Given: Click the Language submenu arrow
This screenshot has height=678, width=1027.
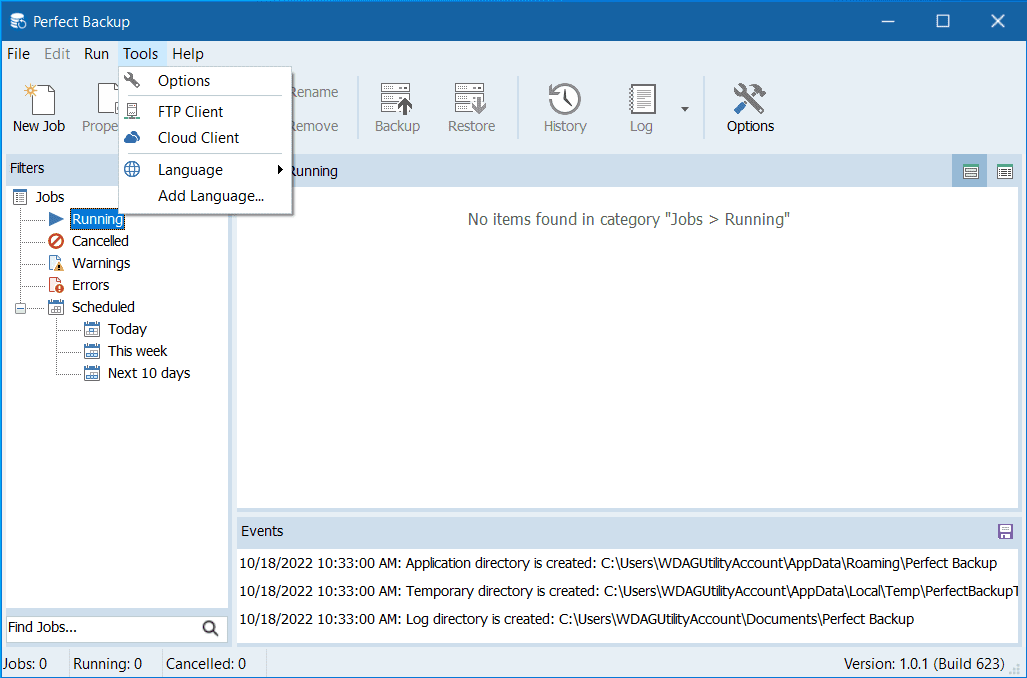Looking at the screenshot, I should pos(280,170).
